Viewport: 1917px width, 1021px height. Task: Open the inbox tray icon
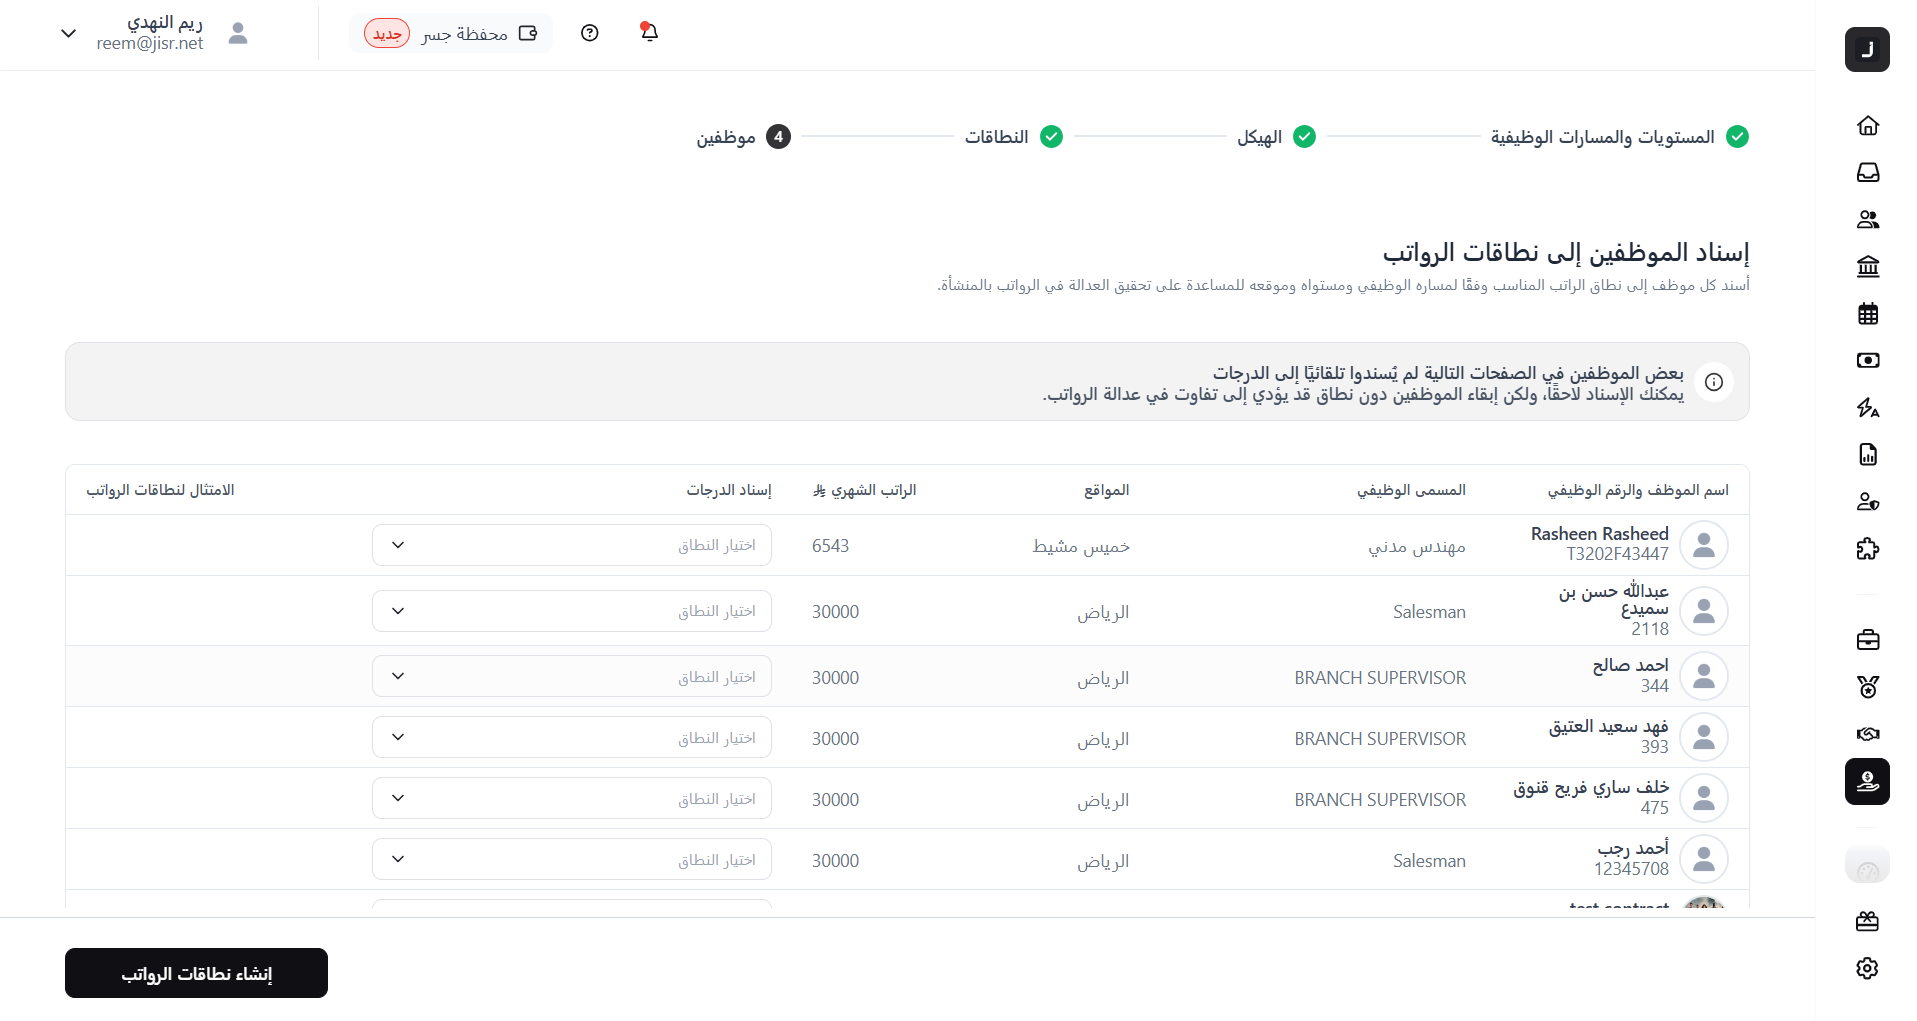(1867, 173)
